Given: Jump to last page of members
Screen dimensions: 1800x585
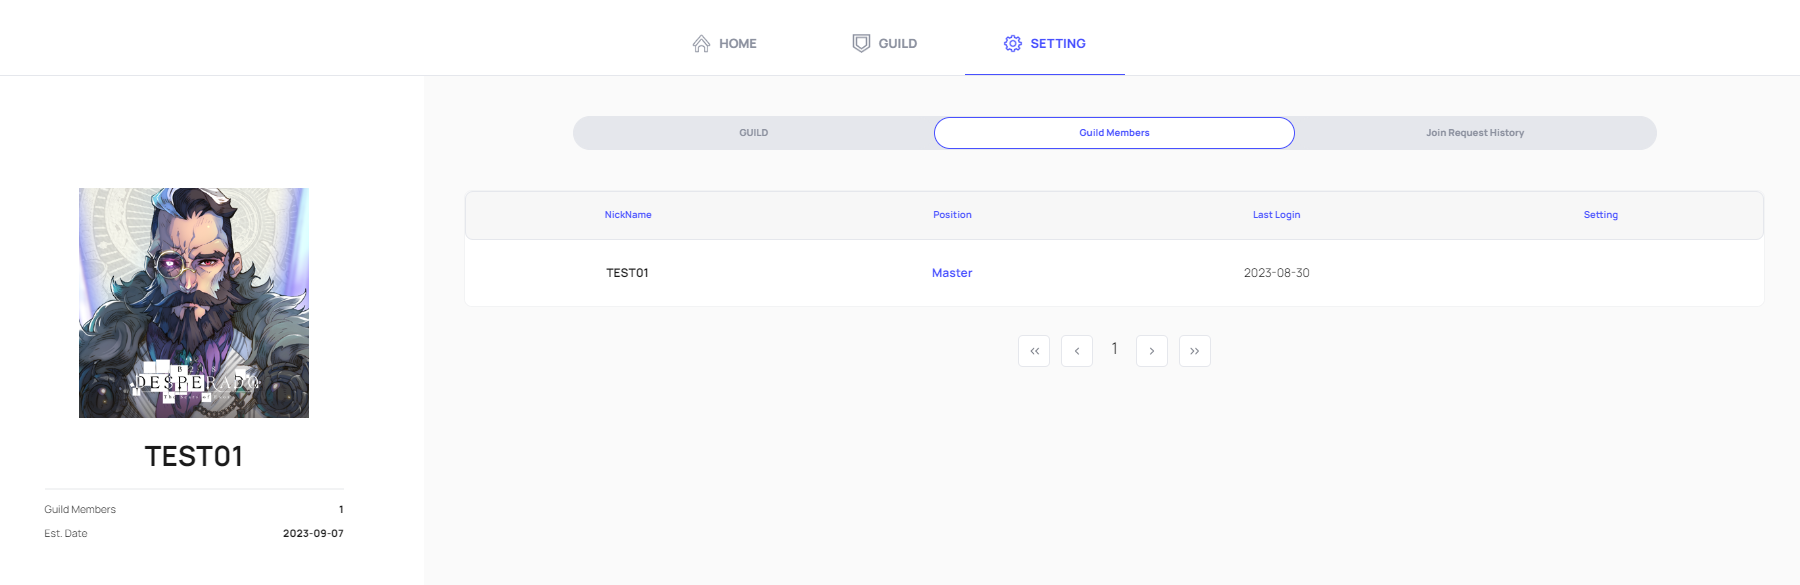Looking at the screenshot, I should click(1195, 351).
